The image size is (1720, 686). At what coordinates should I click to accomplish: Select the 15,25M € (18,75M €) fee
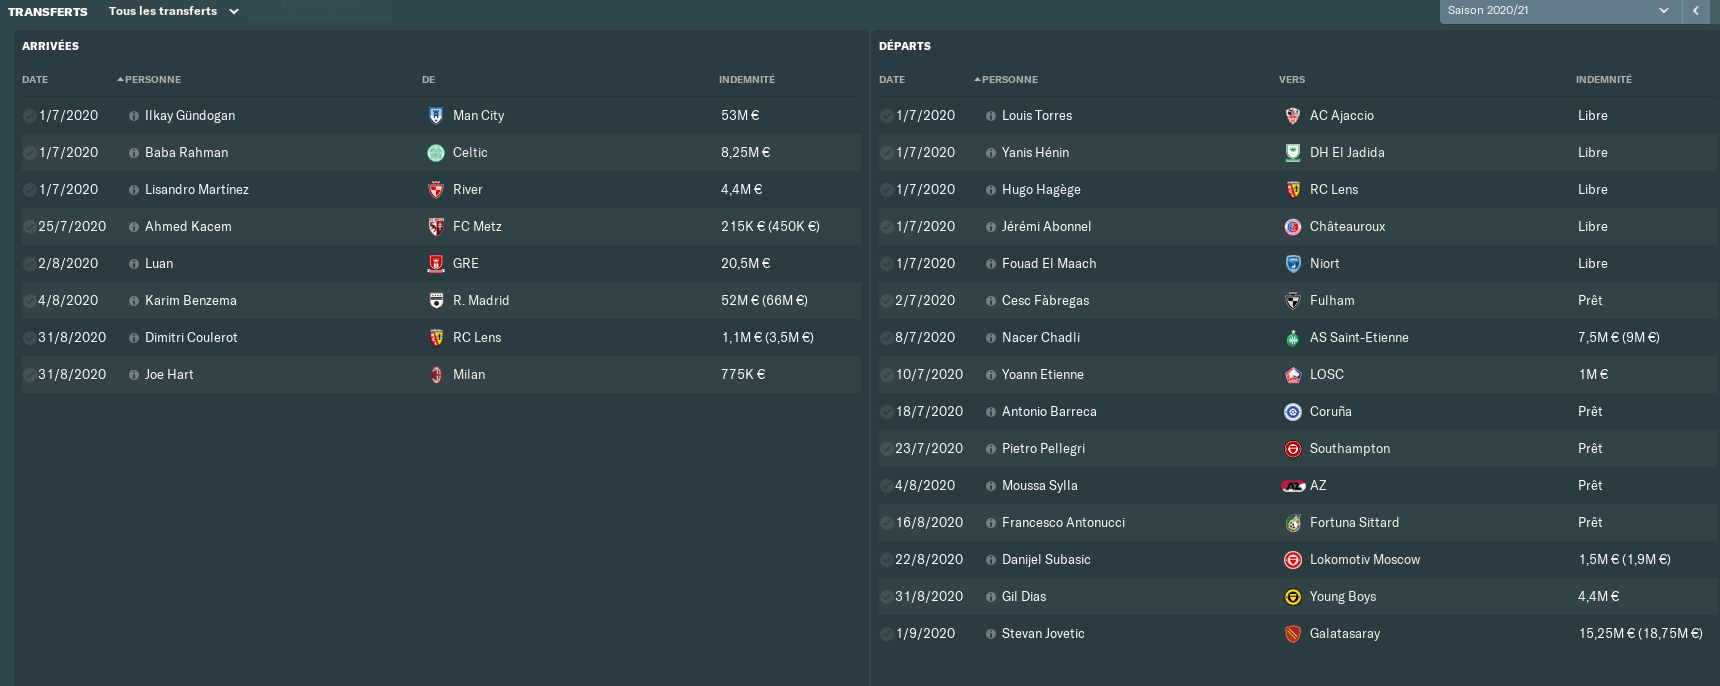pyautogui.click(x=1640, y=634)
